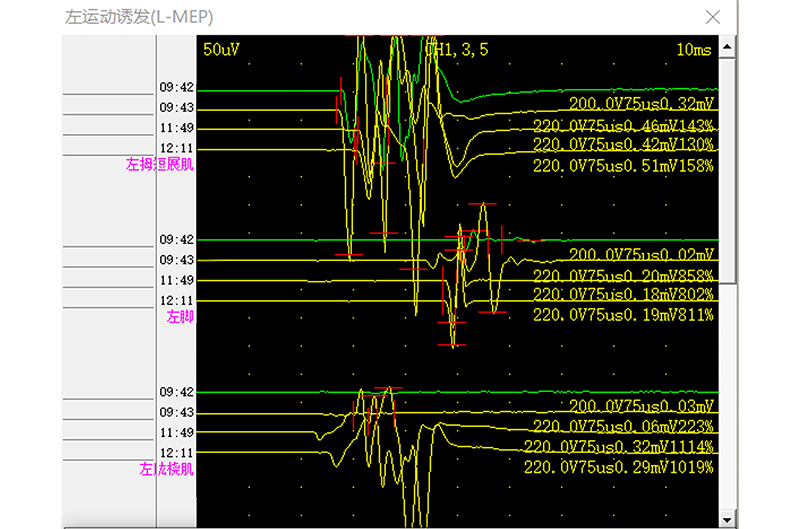
Task: Select the 左肱桡肌 channel label
Action: pyautogui.click(x=166, y=468)
